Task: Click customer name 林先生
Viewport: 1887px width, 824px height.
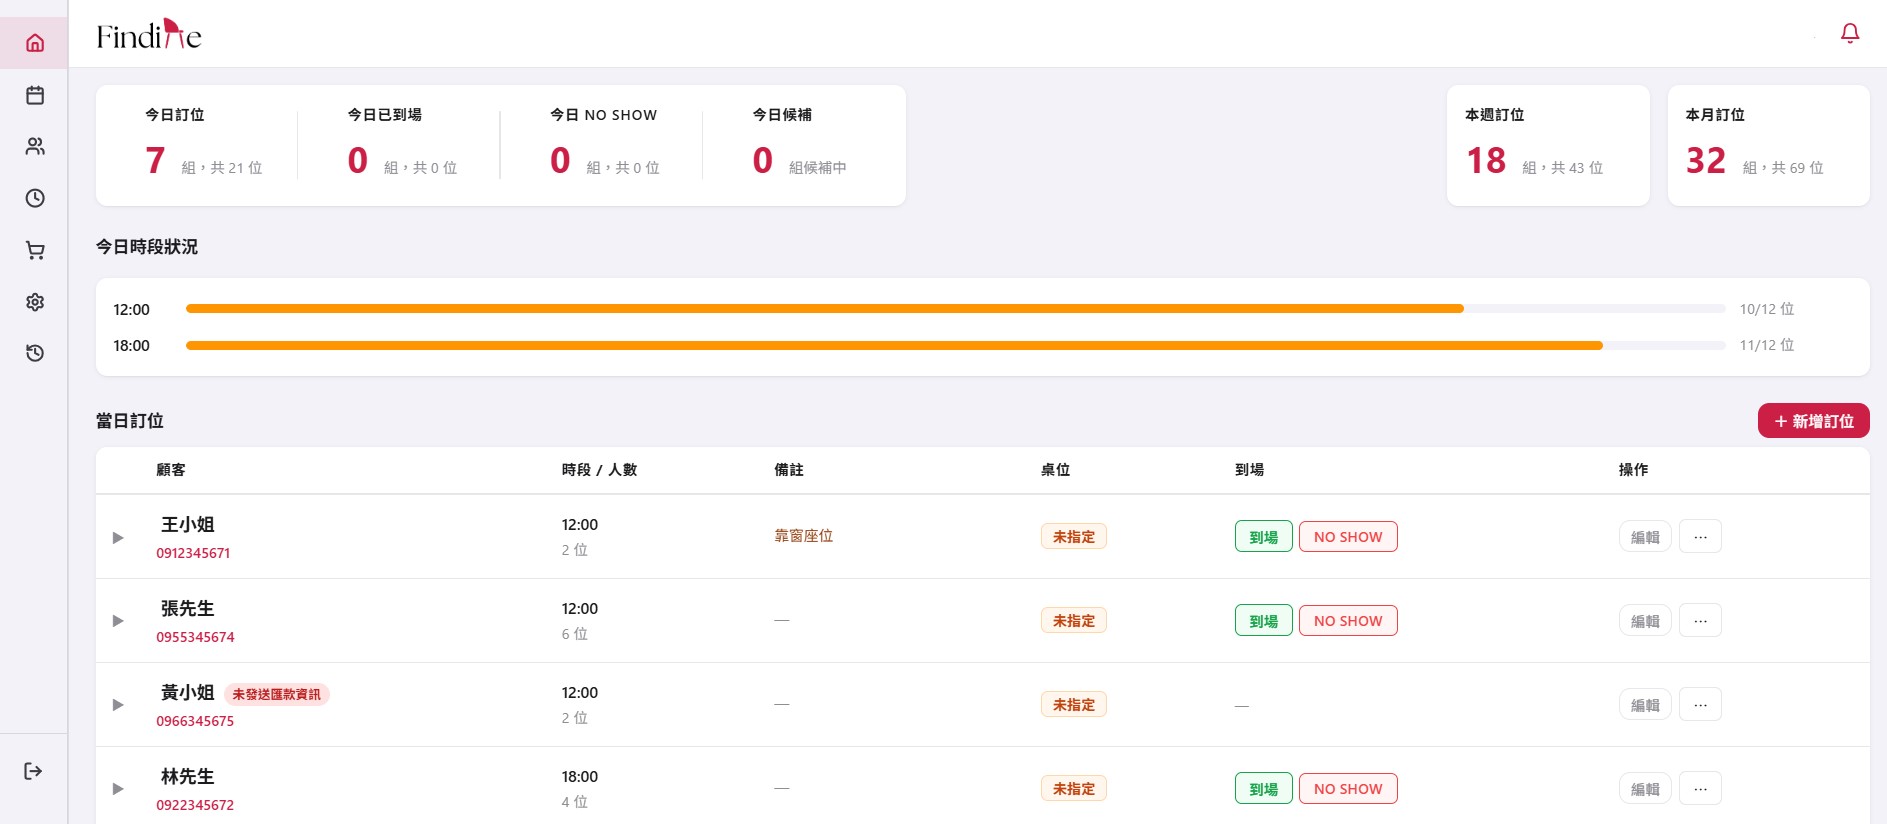Action: click(x=188, y=777)
